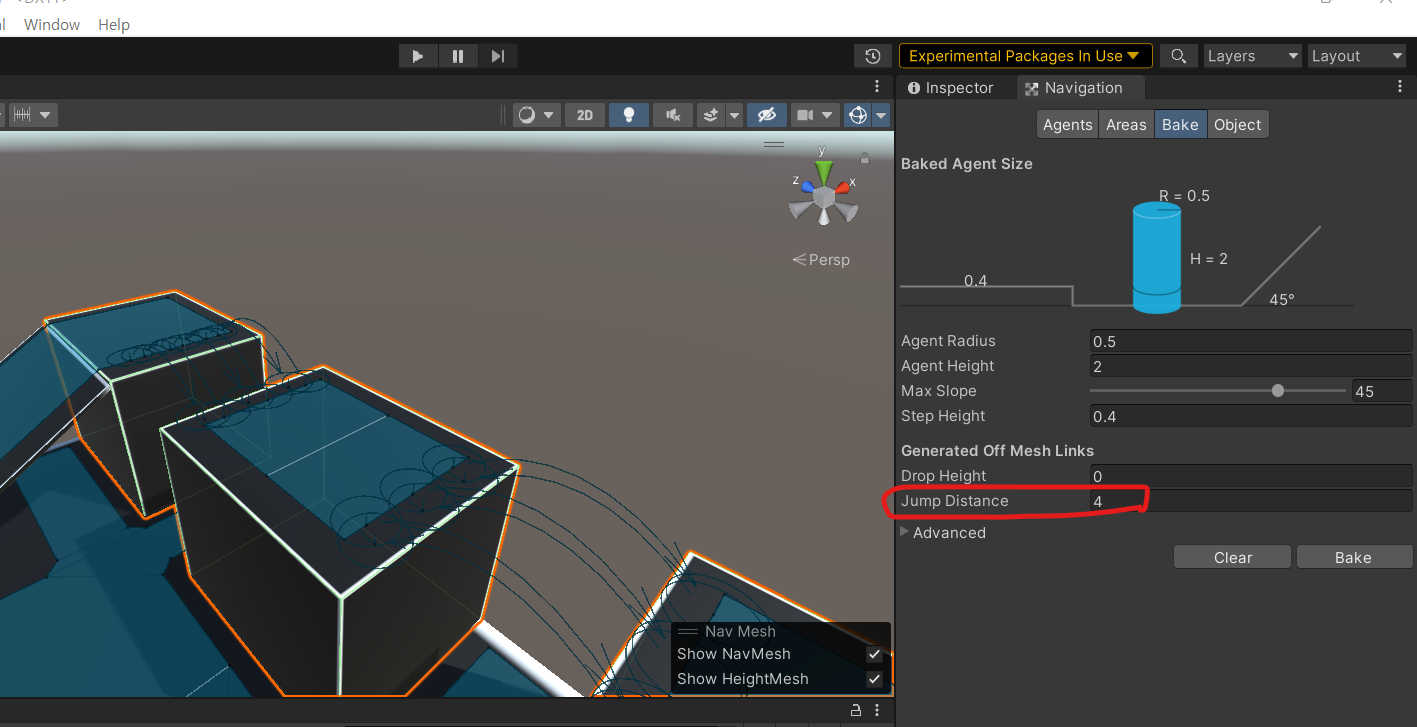Switch to the Areas tab
1417x727 pixels.
[x=1126, y=125]
